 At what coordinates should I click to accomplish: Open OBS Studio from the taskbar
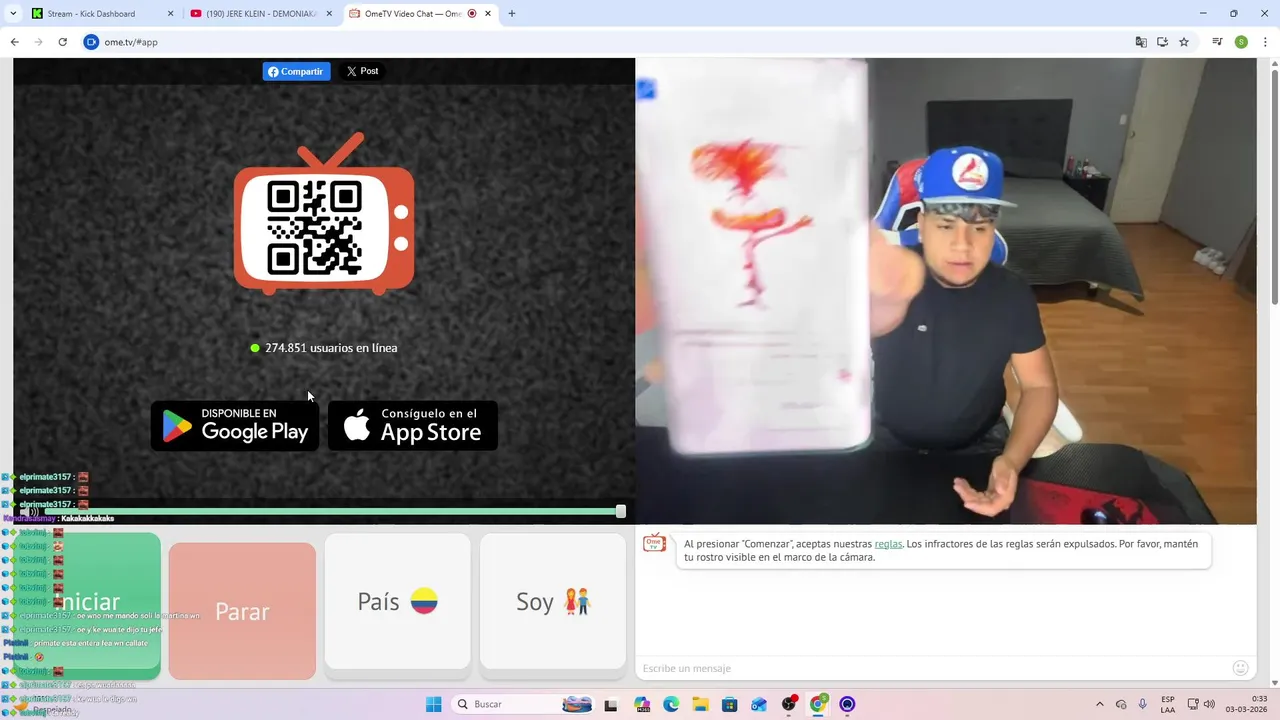pos(789,704)
